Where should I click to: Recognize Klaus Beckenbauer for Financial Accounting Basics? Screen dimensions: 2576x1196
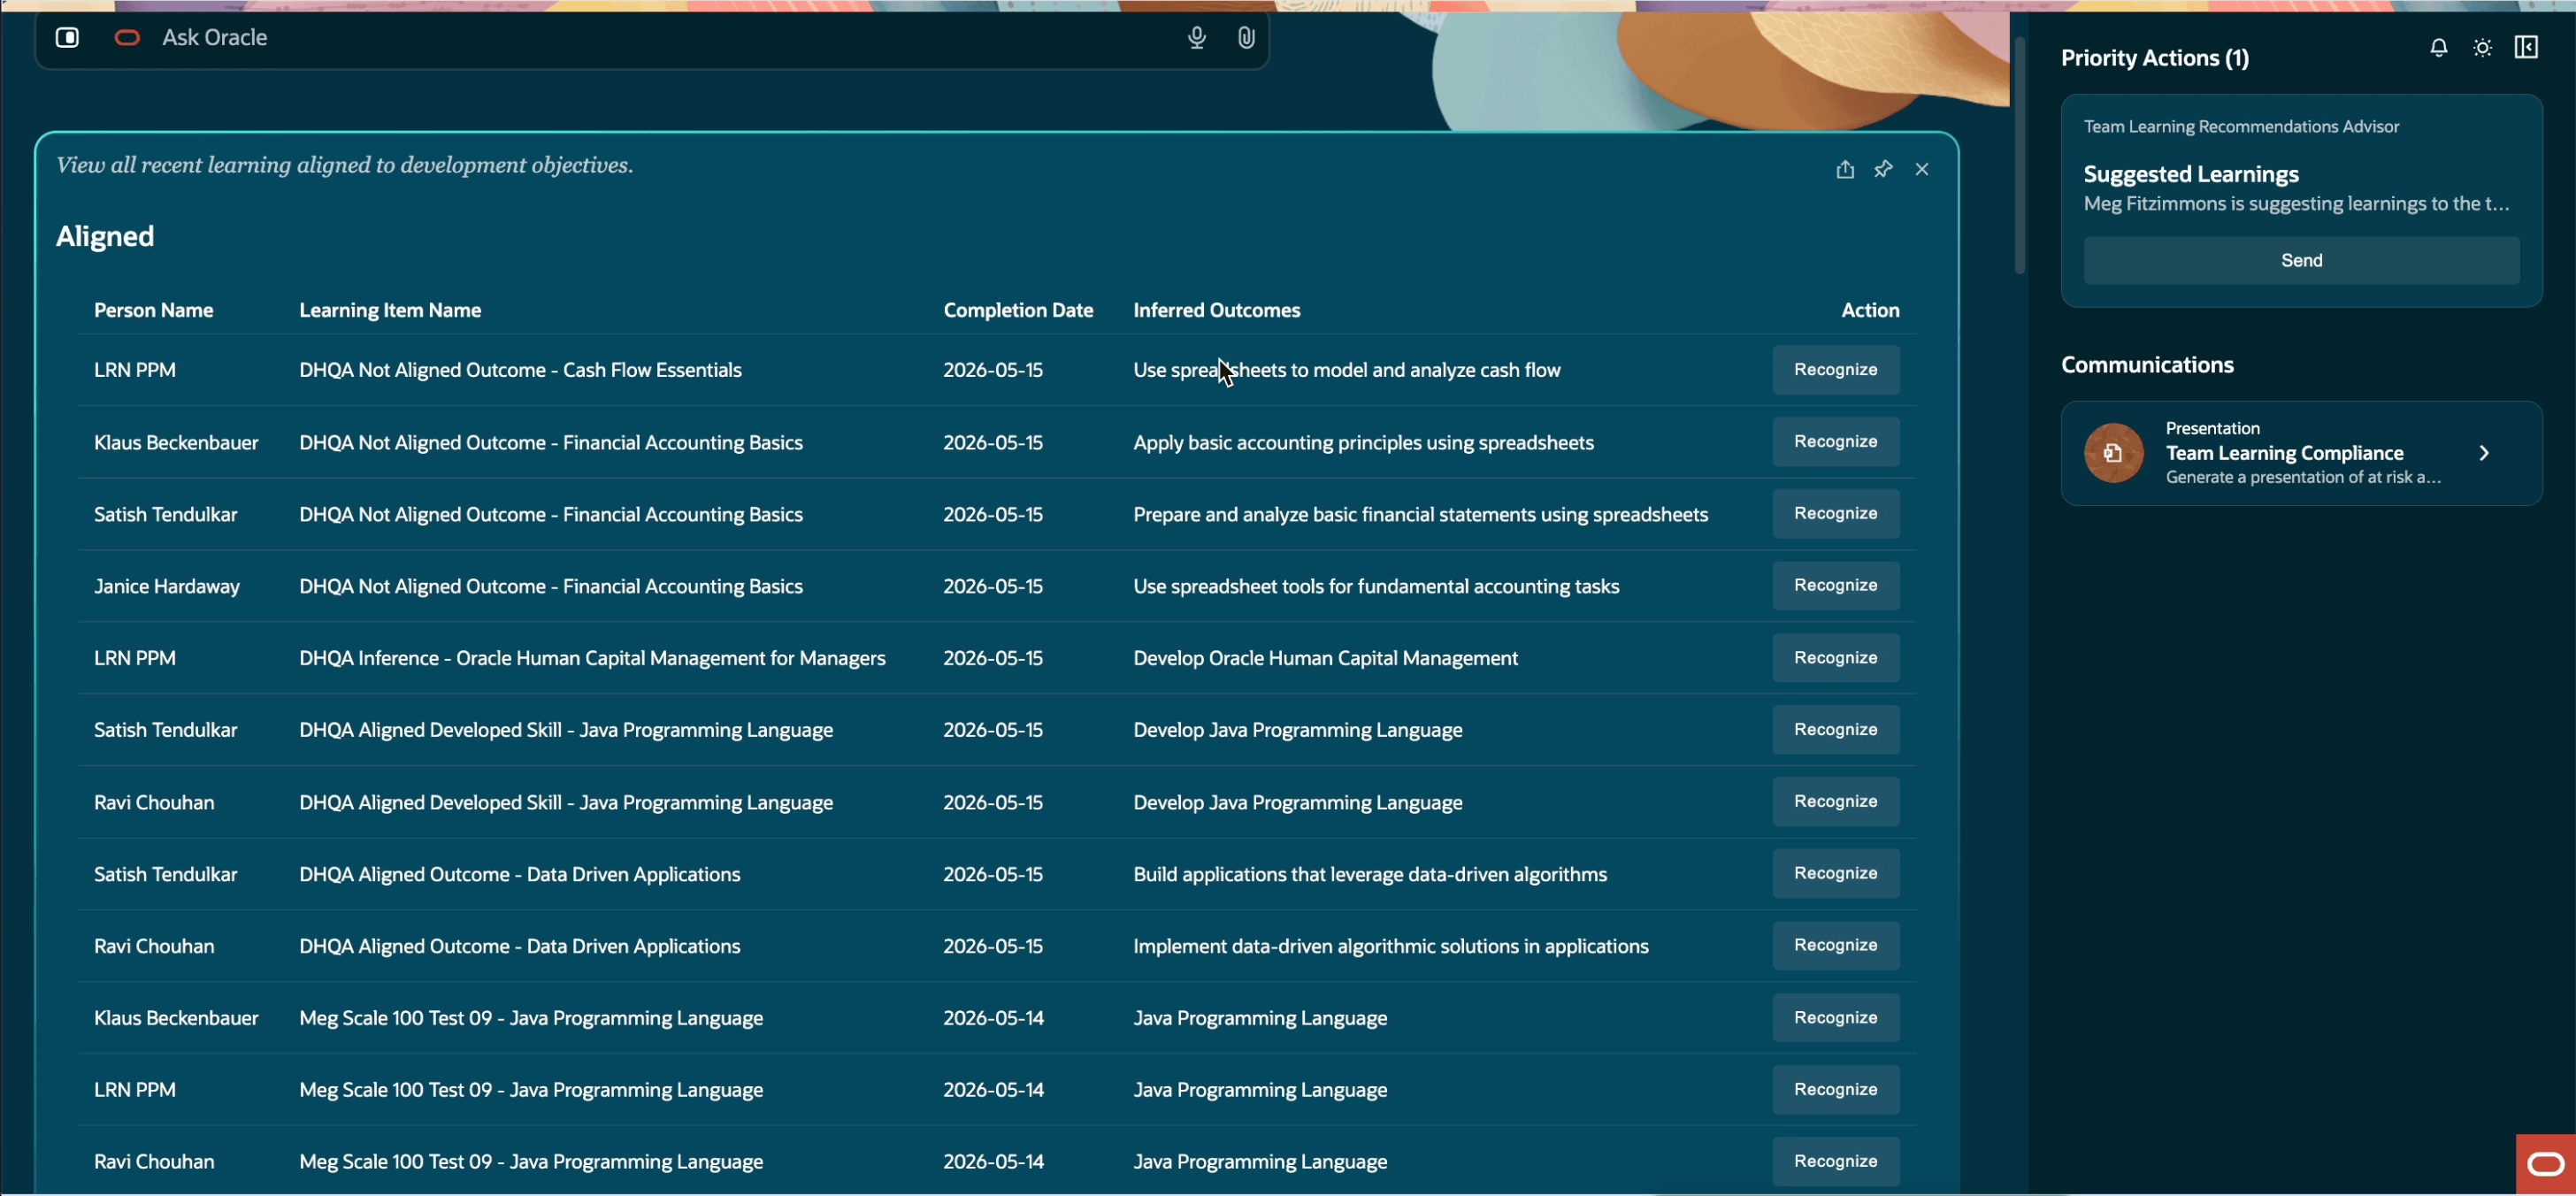point(1835,442)
